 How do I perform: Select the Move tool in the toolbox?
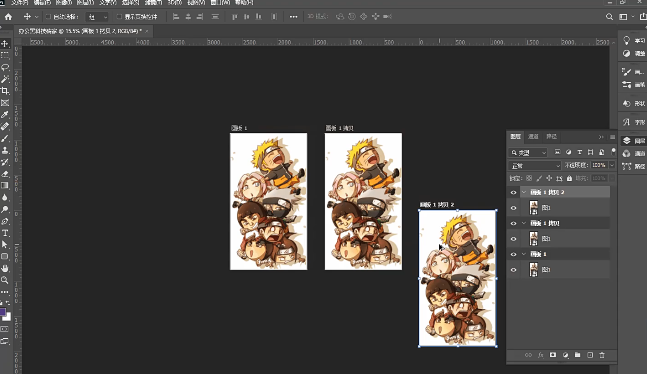point(5,43)
